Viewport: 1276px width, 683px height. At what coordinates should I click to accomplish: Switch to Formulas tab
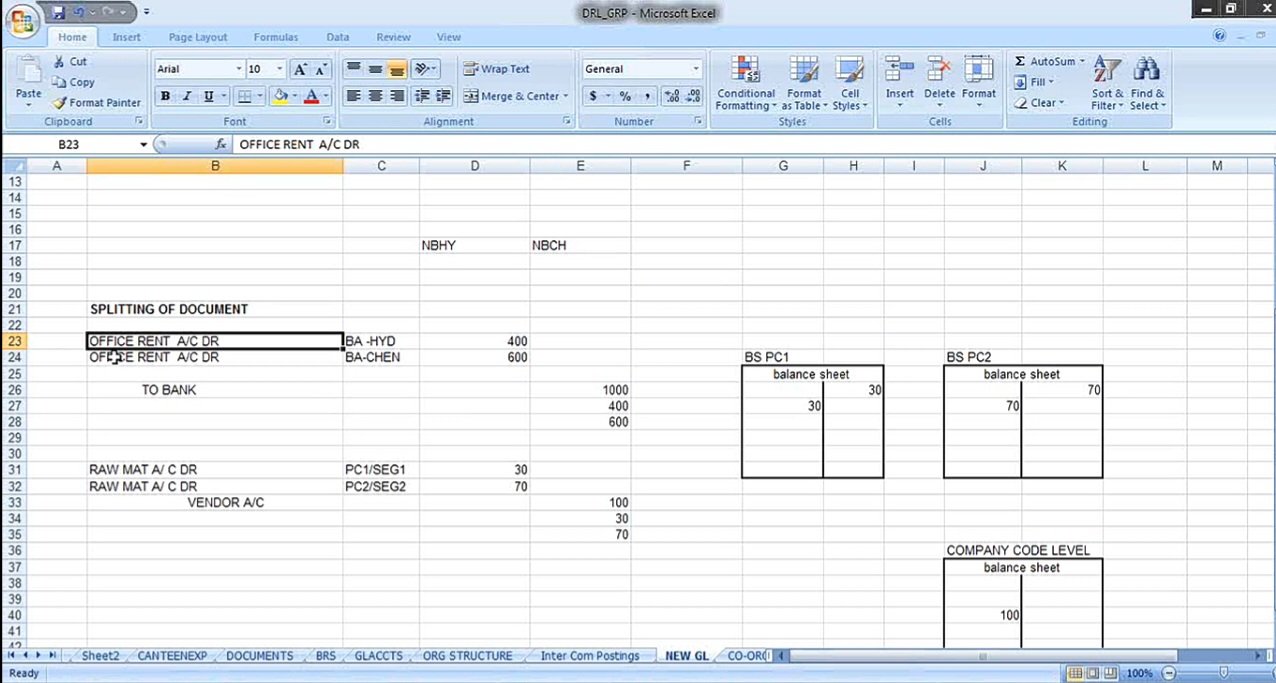[275, 37]
